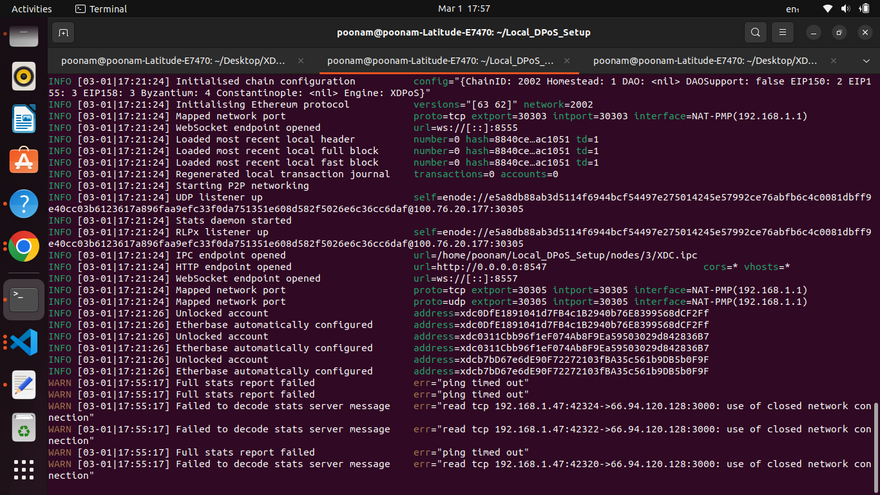Open the en keyboard layout menu

coord(792,9)
